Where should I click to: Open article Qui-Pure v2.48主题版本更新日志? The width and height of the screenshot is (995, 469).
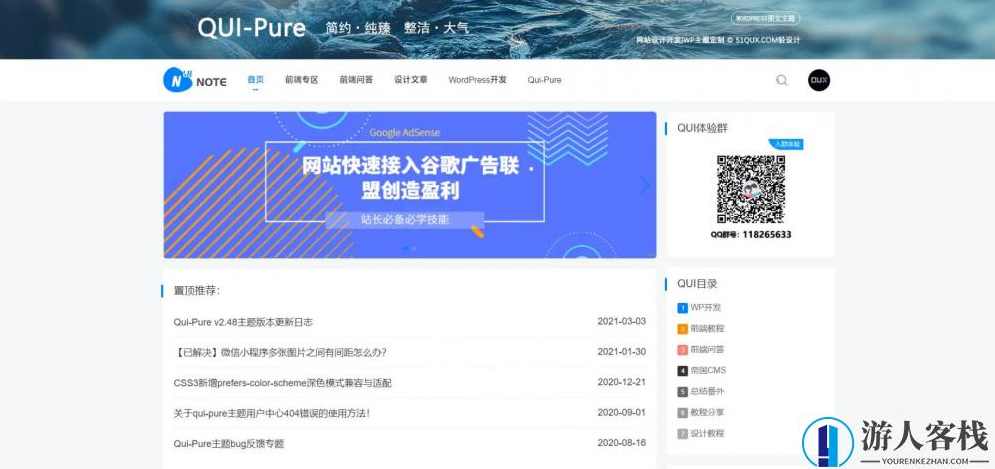243,322
